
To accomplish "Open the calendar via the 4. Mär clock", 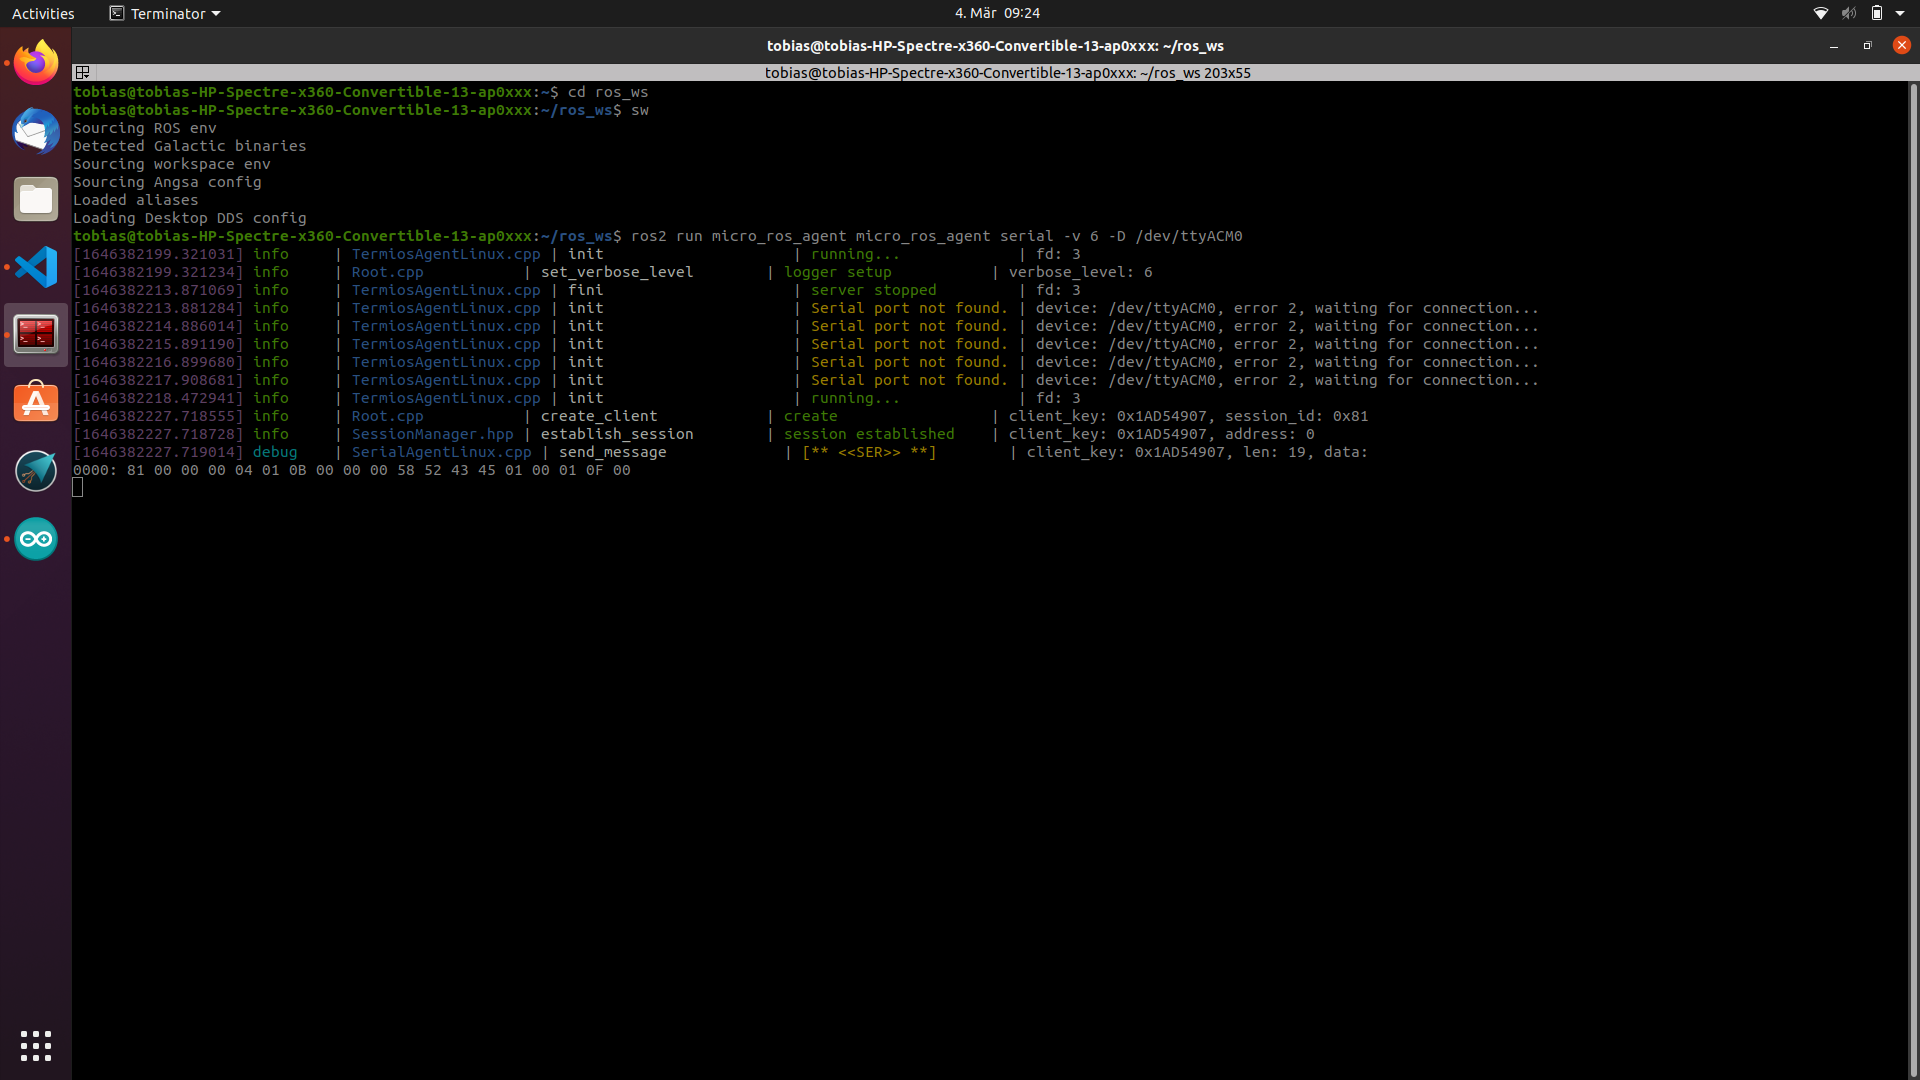I will 996,13.
